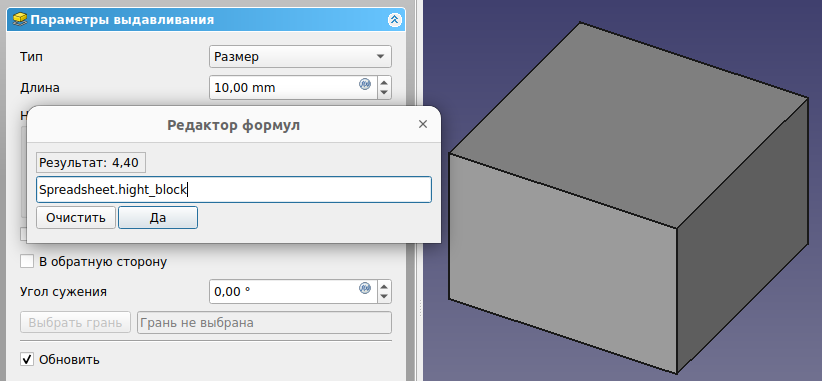Decrease Угол сужения with the down arrow
The image size is (822, 381).
click(x=384, y=297)
